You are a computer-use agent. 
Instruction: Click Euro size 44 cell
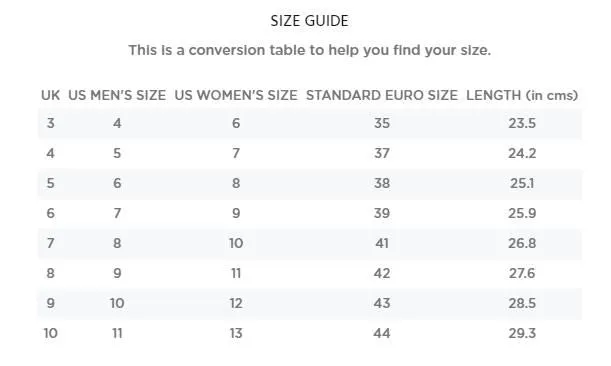pyautogui.click(x=382, y=334)
